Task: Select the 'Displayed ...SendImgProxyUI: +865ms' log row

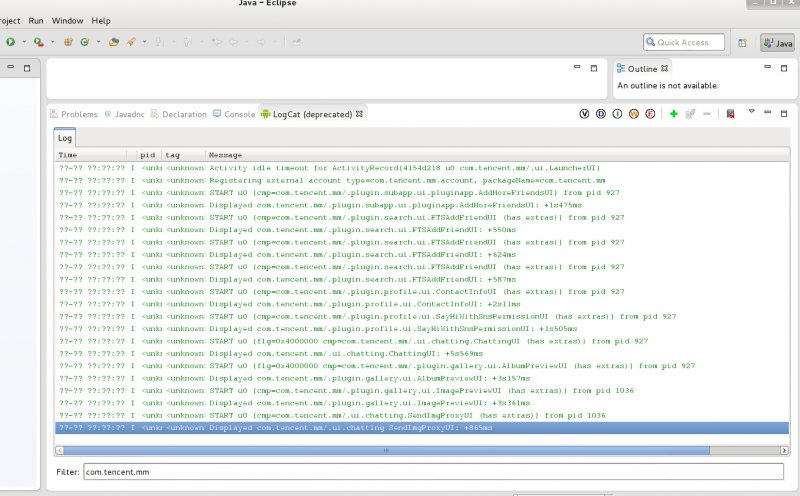Action: click(x=422, y=428)
